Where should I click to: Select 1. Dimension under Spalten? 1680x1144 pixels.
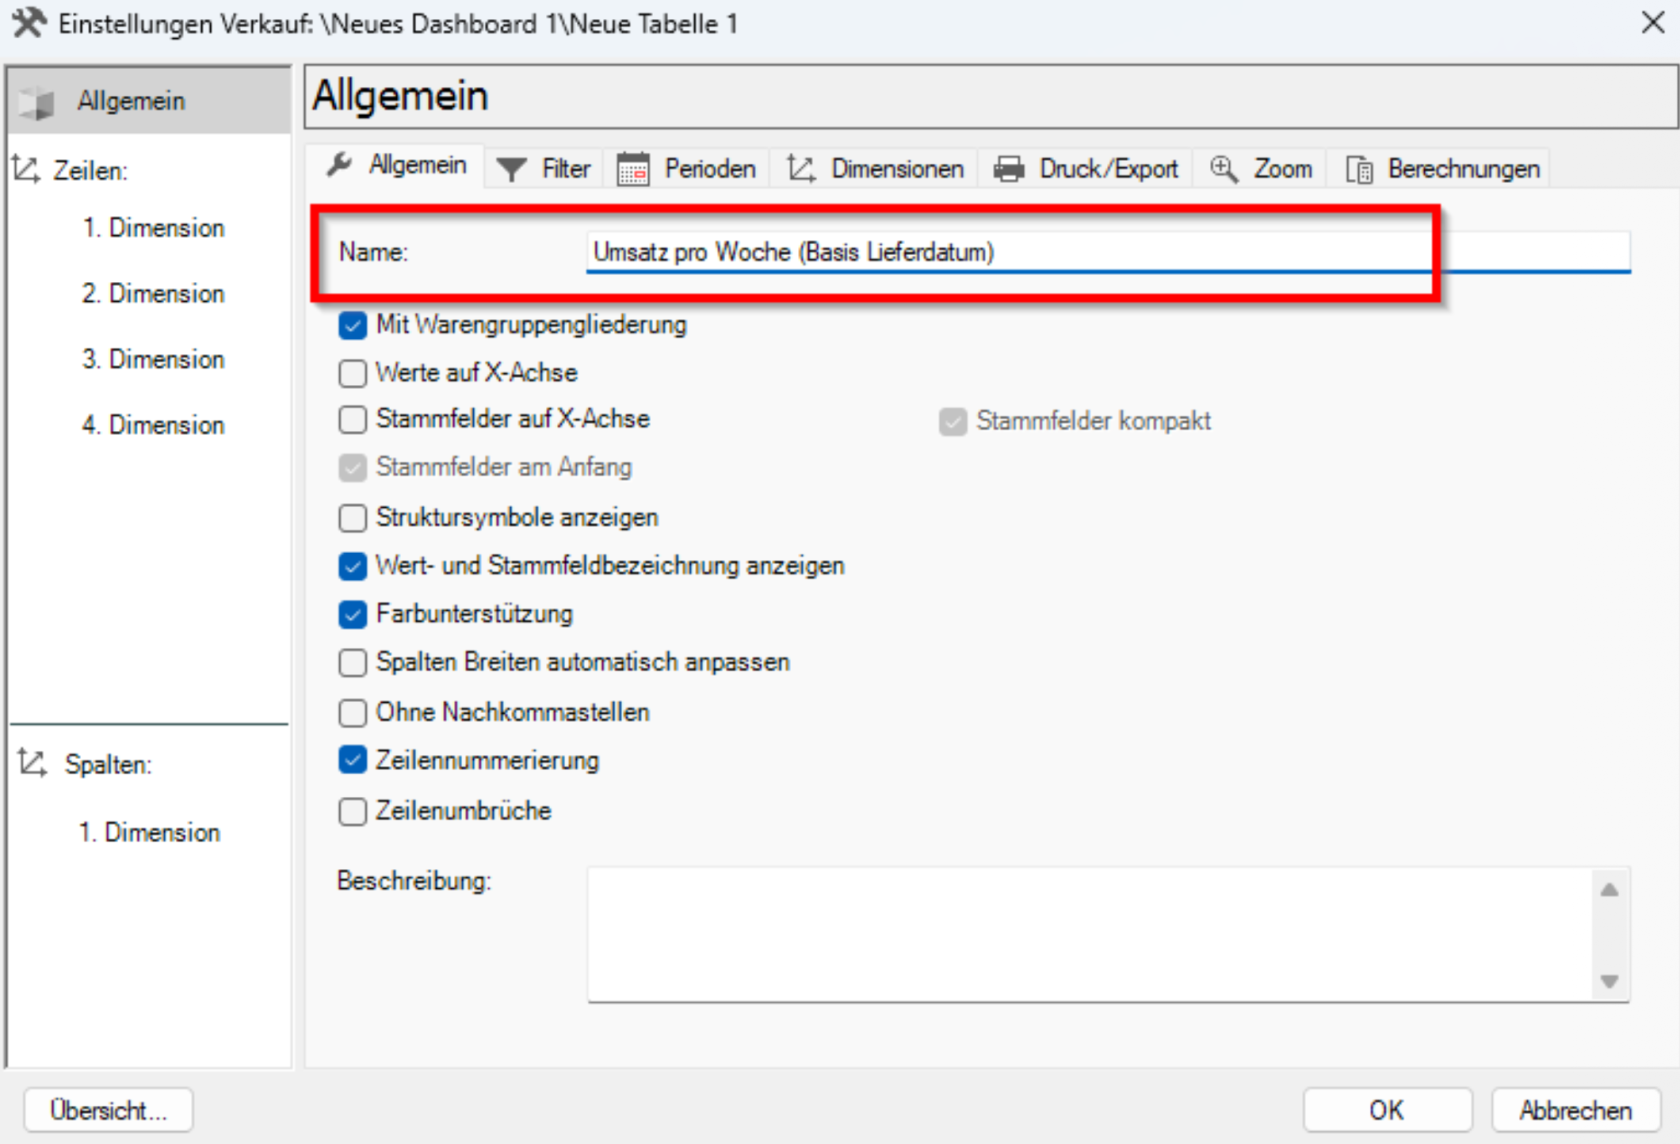point(149,833)
